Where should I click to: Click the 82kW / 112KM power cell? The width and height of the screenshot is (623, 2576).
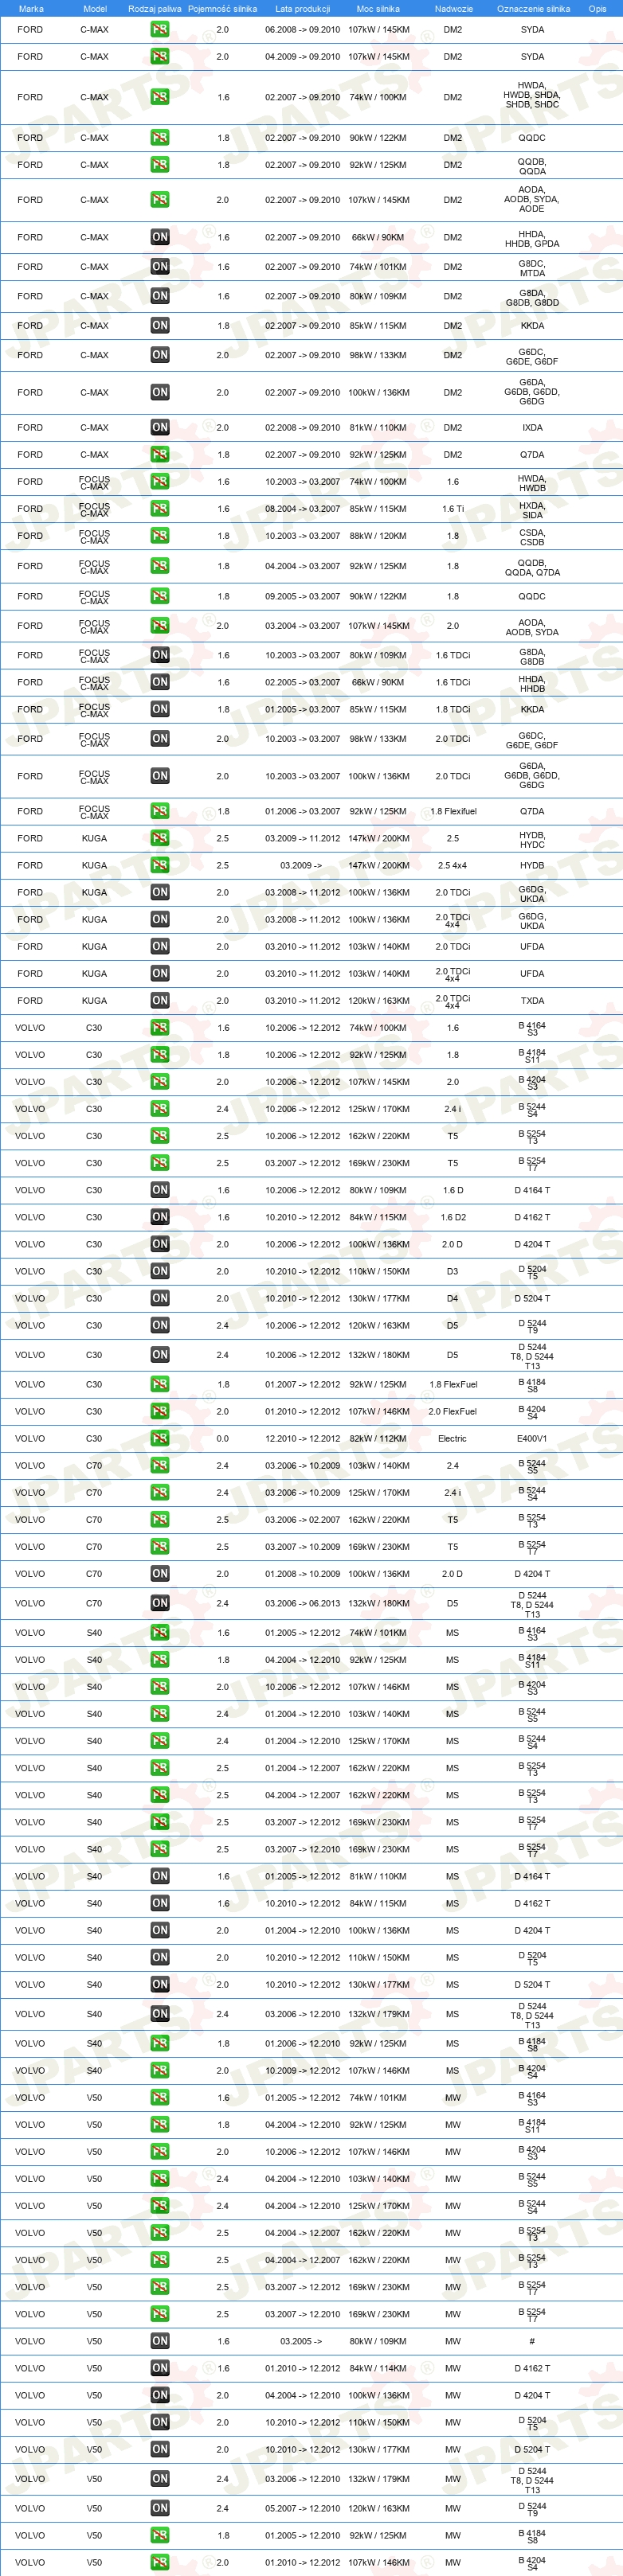[x=378, y=1438]
